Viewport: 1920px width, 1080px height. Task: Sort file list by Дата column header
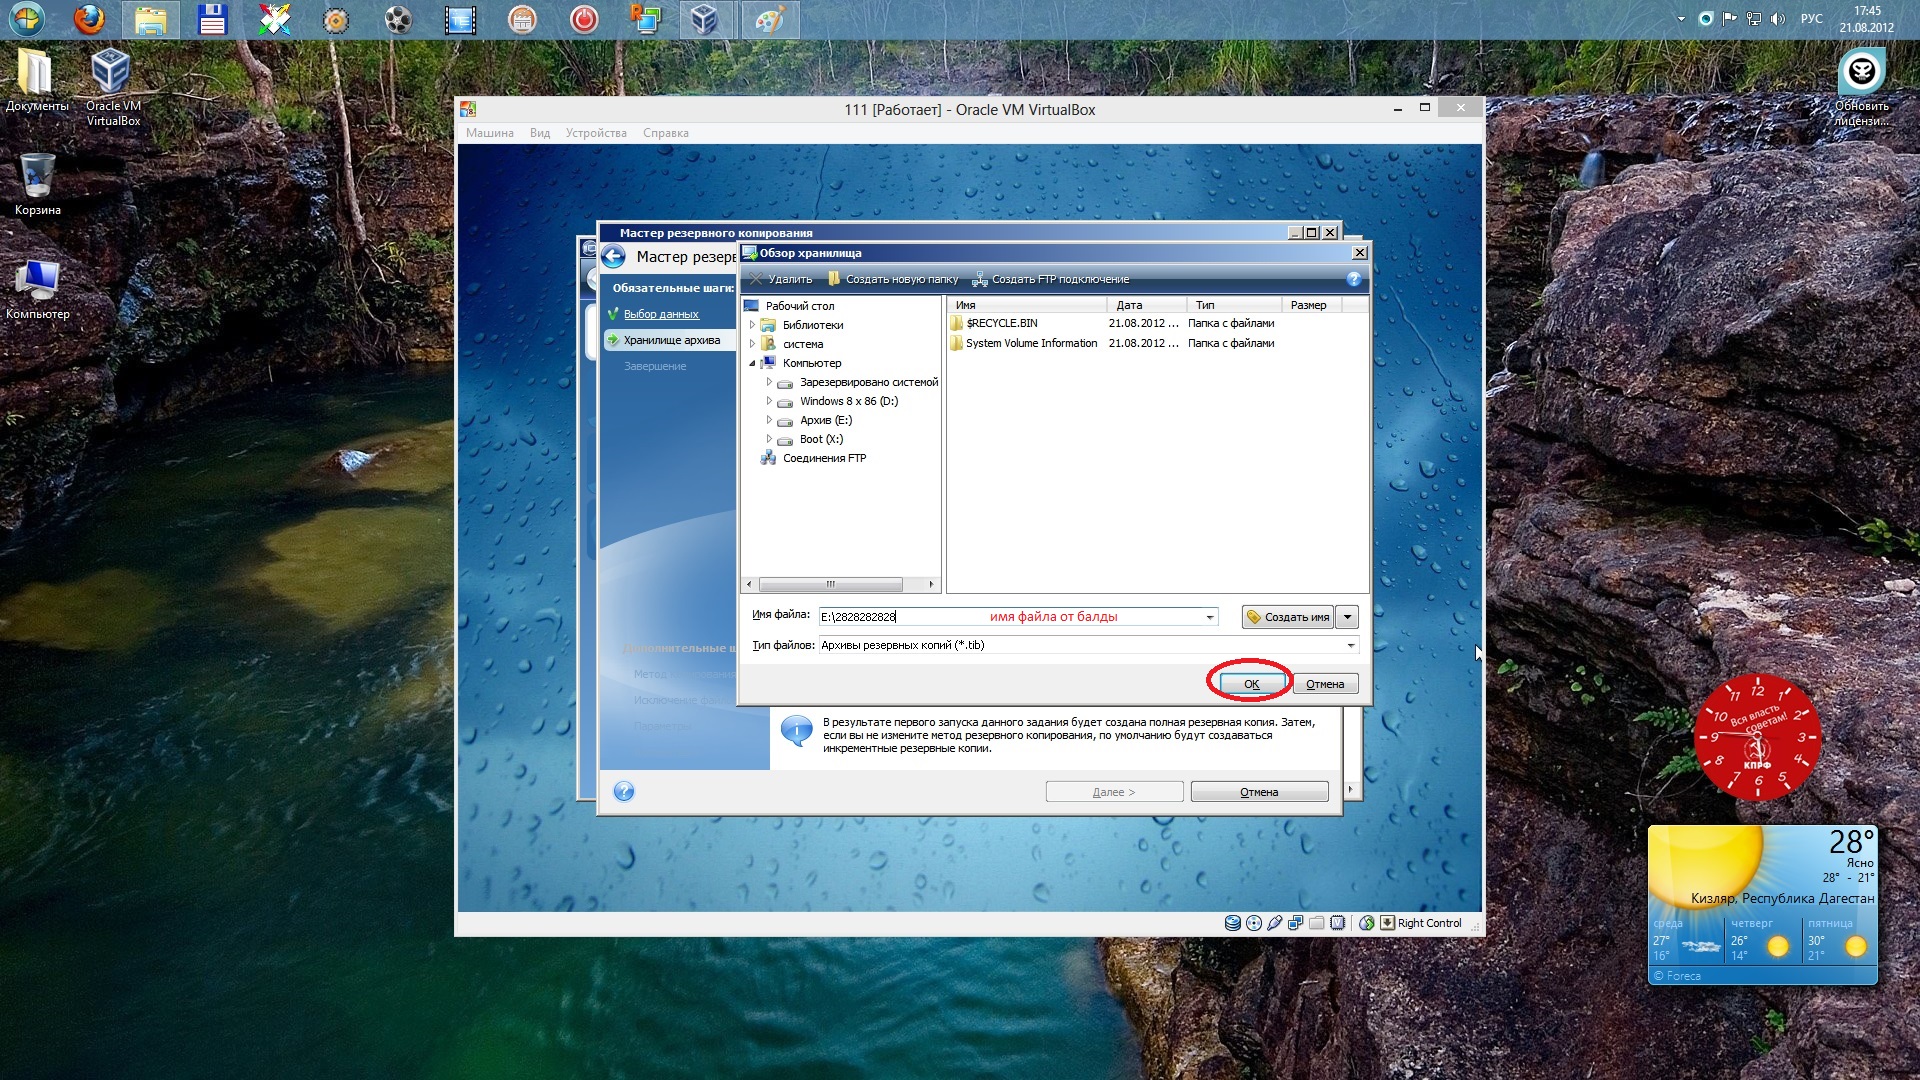tap(1146, 305)
